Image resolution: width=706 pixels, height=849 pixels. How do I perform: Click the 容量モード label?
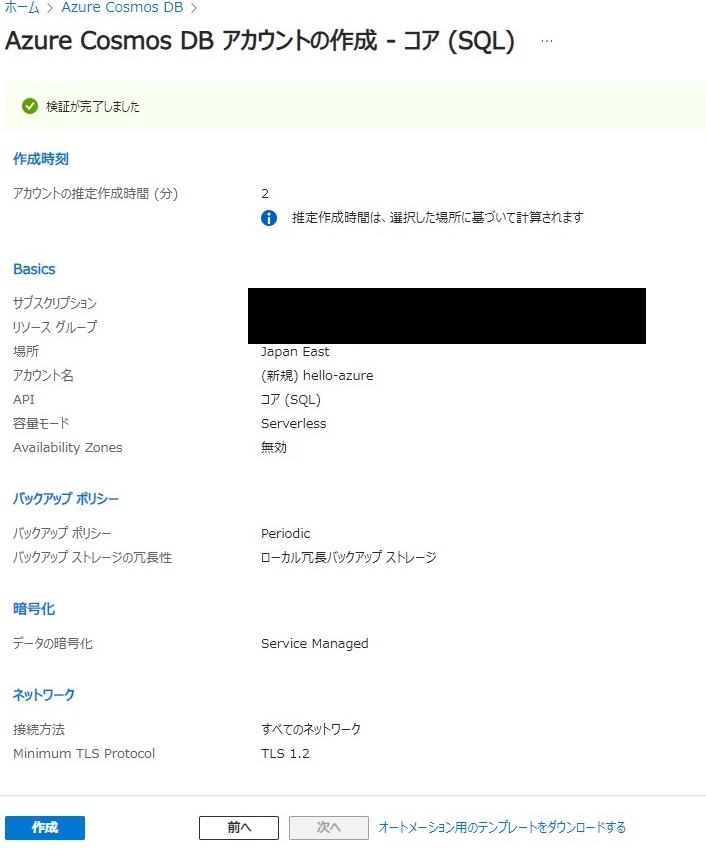(41, 423)
